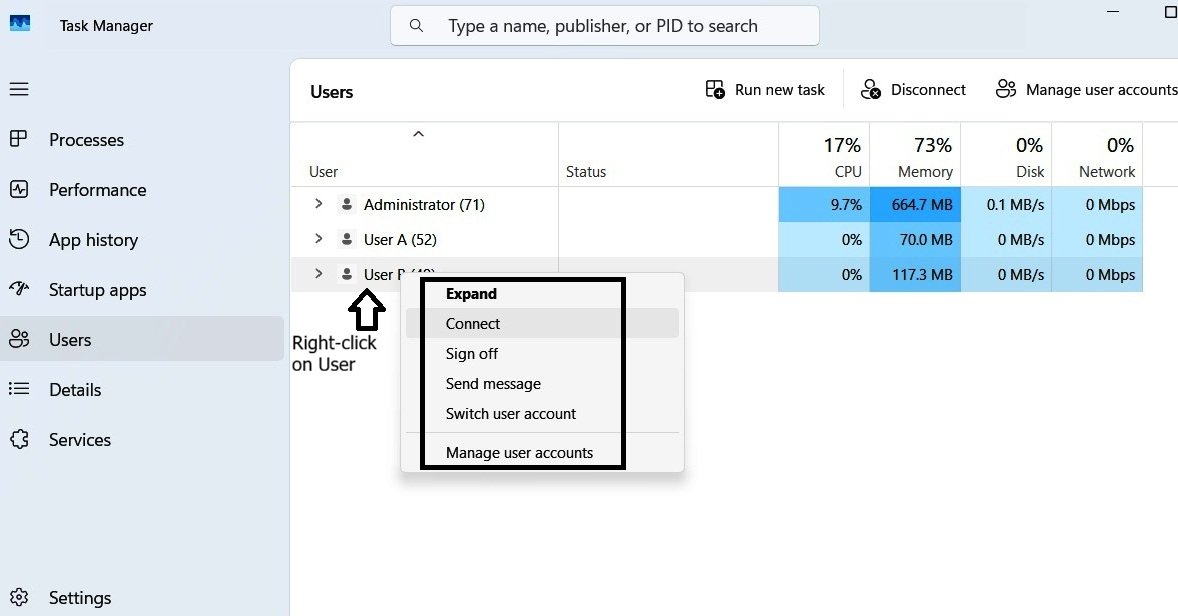1178x616 pixels.
Task: Sort by the Status column header
Action: (x=669, y=155)
